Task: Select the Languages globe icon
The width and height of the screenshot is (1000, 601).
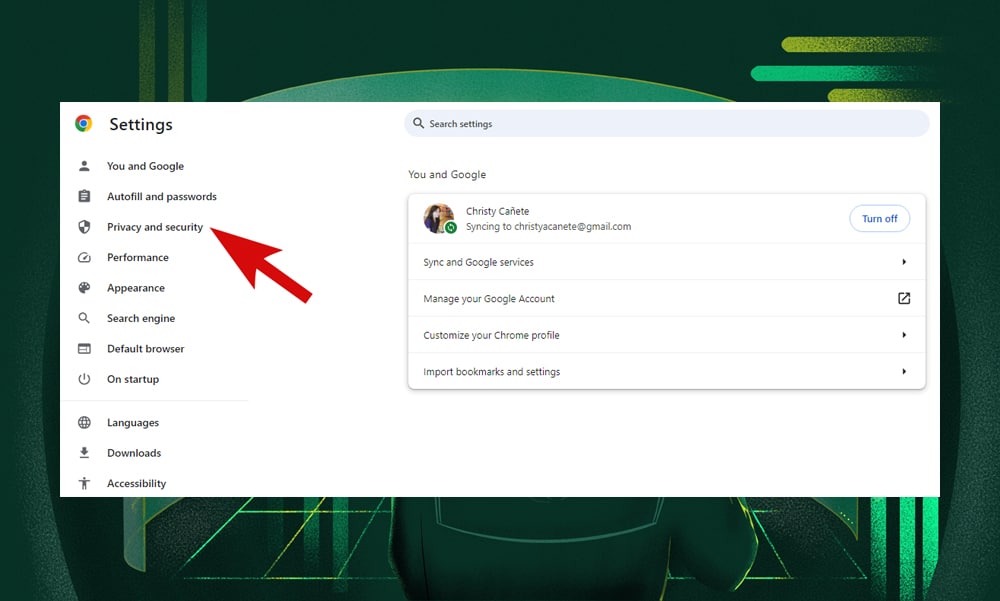Action: coord(85,422)
